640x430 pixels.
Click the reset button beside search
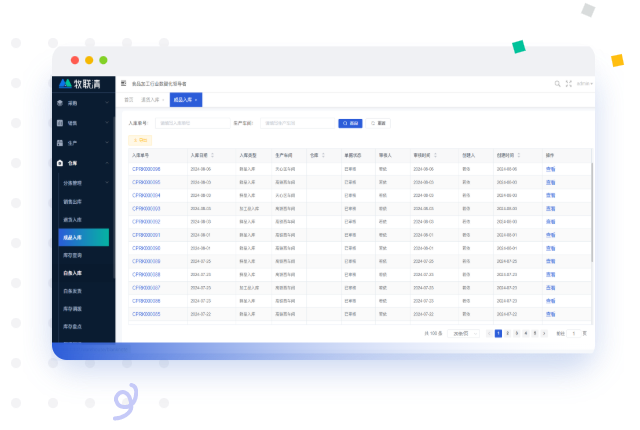[378, 123]
